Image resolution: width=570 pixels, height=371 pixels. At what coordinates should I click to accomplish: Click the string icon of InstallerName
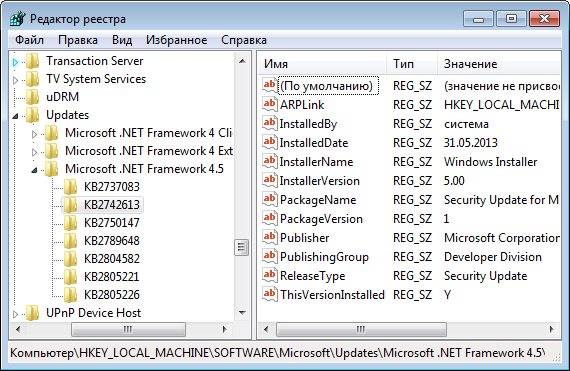(x=269, y=161)
